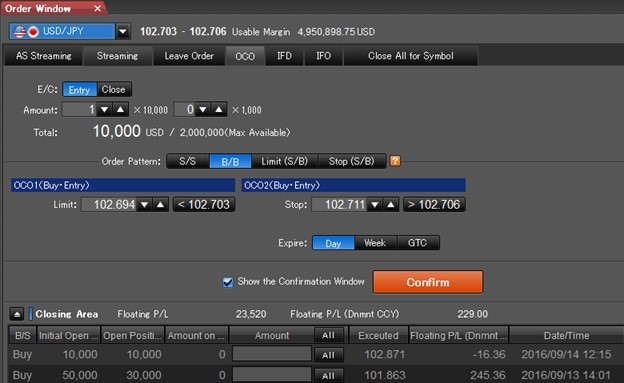
Task: Increase the x1,000 amount value
Action: (218, 109)
